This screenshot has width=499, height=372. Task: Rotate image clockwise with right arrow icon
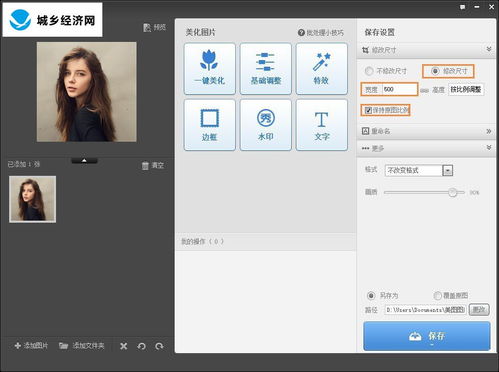point(159,346)
